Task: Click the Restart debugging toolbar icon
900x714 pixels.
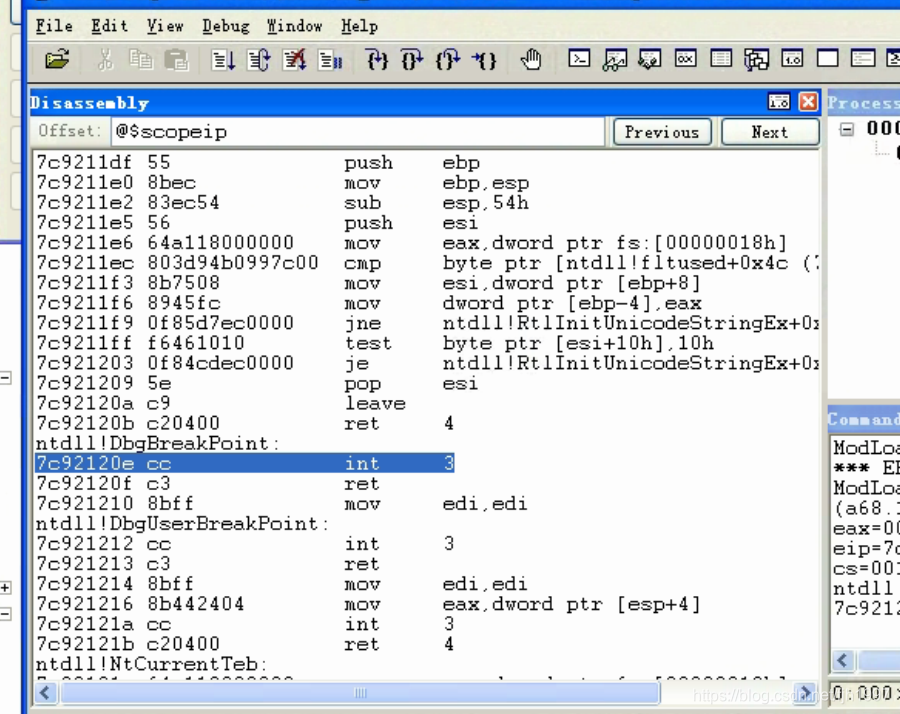Action: coord(259,60)
